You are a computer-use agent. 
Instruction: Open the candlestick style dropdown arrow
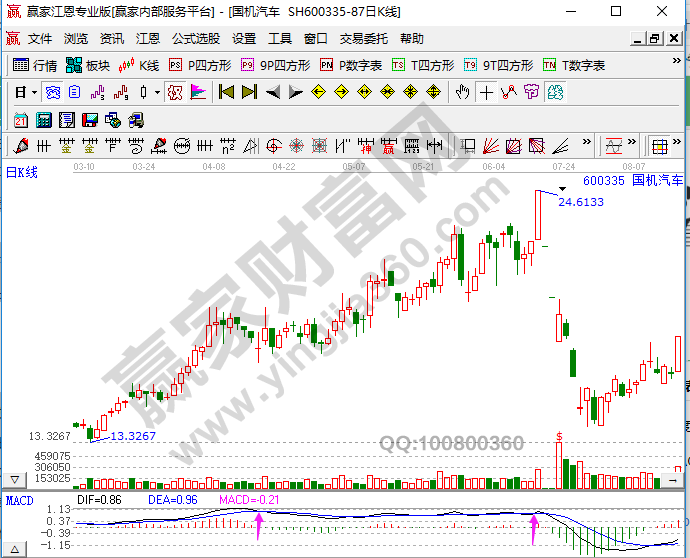(x=156, y=92)
